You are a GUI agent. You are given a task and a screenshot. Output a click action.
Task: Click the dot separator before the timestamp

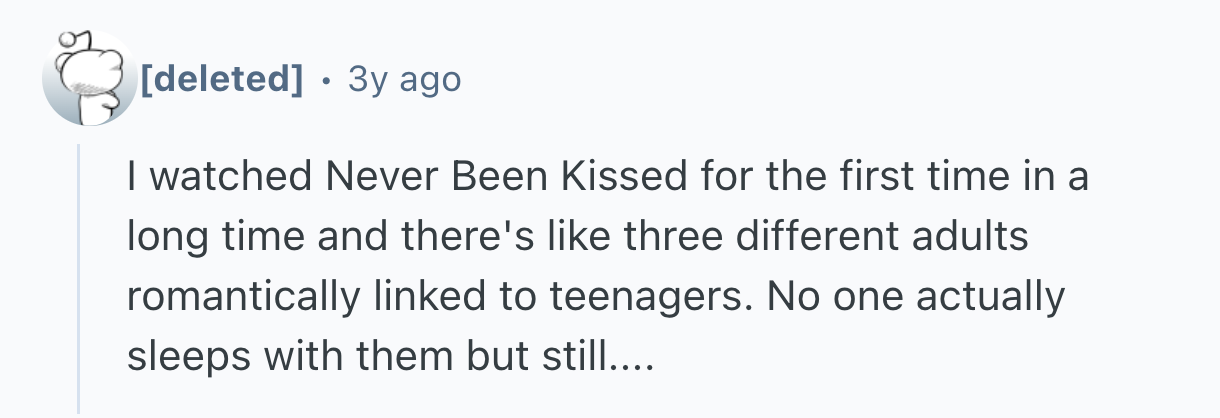[x=326, y=79]
